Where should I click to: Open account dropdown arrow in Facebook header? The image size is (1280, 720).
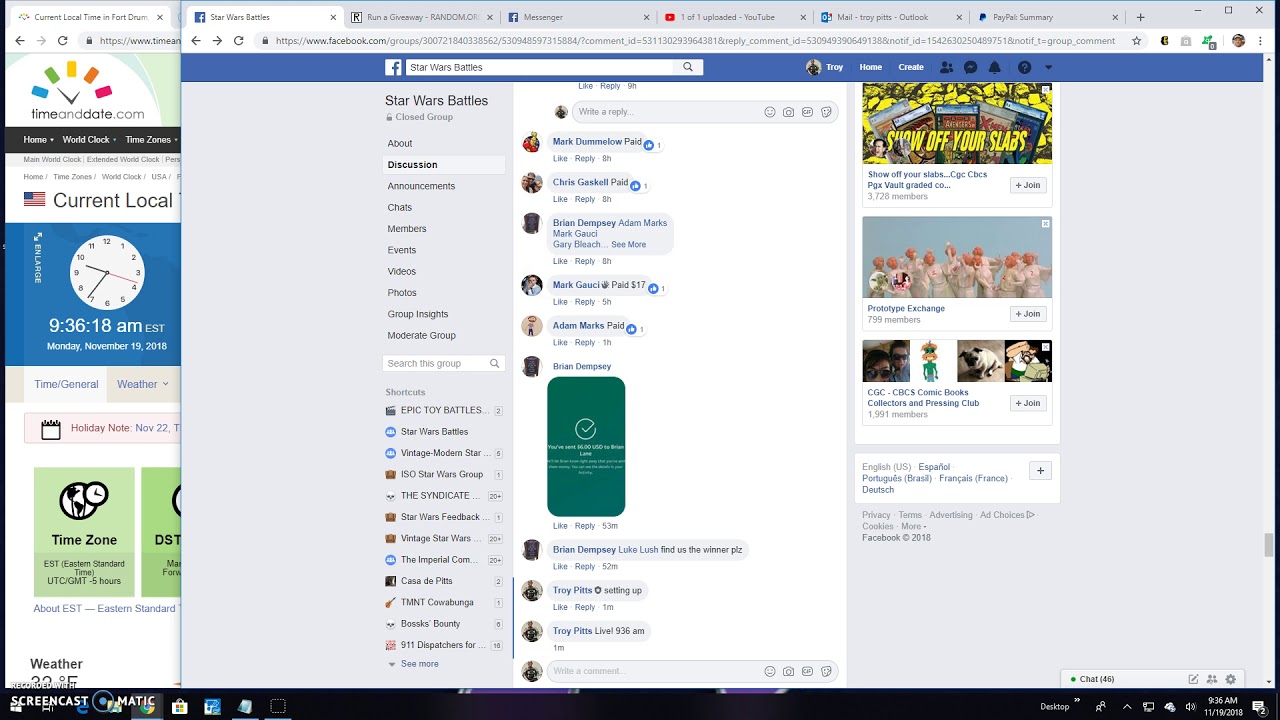click(x=1048, y=67)
